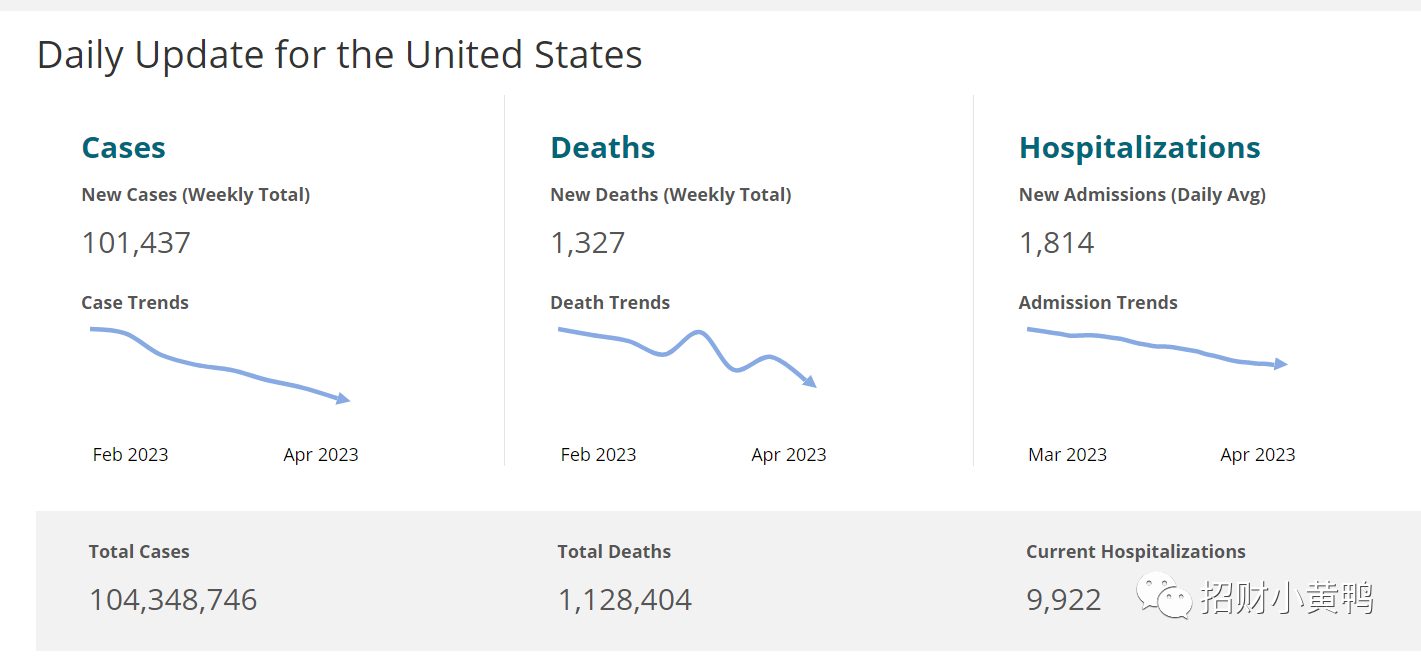This screenshot has height=661, width=1421.
Task: Click the Apr 2023 label under Death Trends
Action: tap(789, 455)
